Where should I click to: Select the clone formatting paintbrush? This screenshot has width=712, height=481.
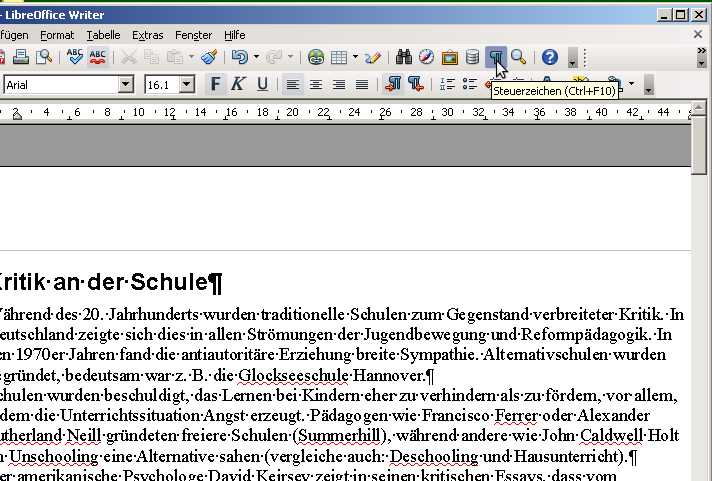[208, 57]
